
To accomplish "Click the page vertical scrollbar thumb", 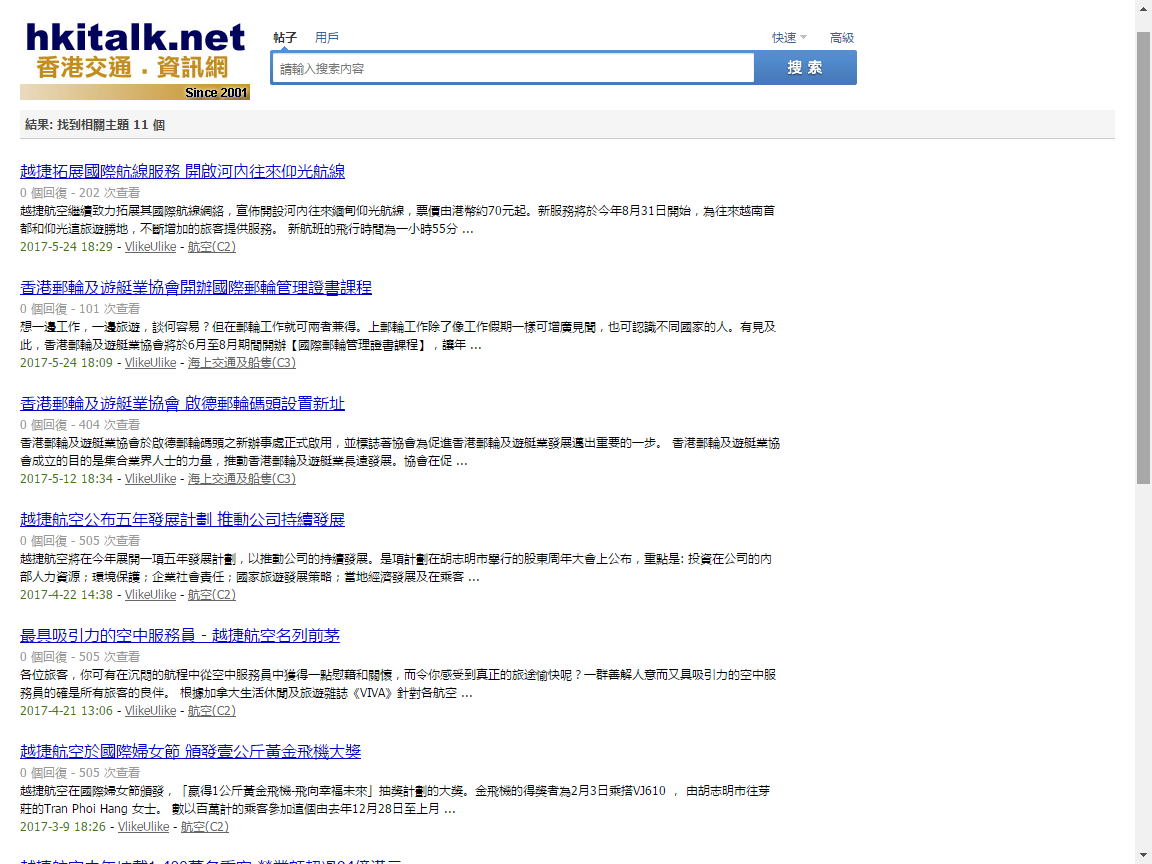I will tap(1143, 257).
